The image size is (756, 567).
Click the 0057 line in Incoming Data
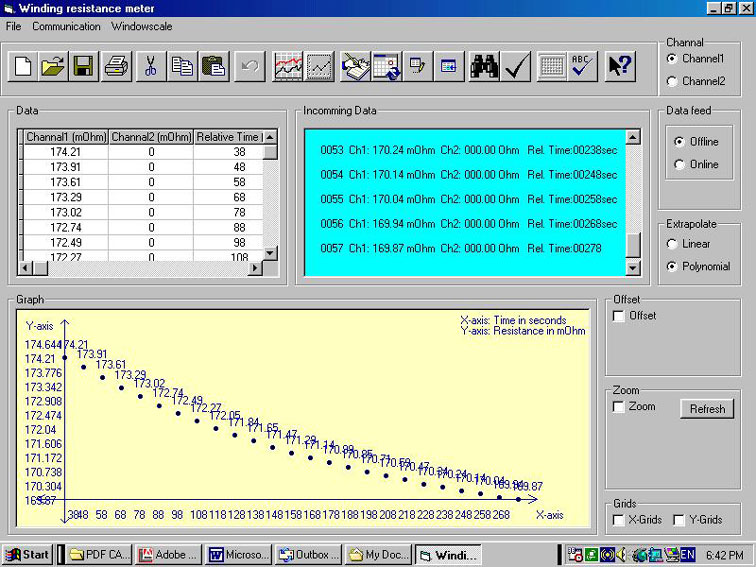[x=461, y=248]
